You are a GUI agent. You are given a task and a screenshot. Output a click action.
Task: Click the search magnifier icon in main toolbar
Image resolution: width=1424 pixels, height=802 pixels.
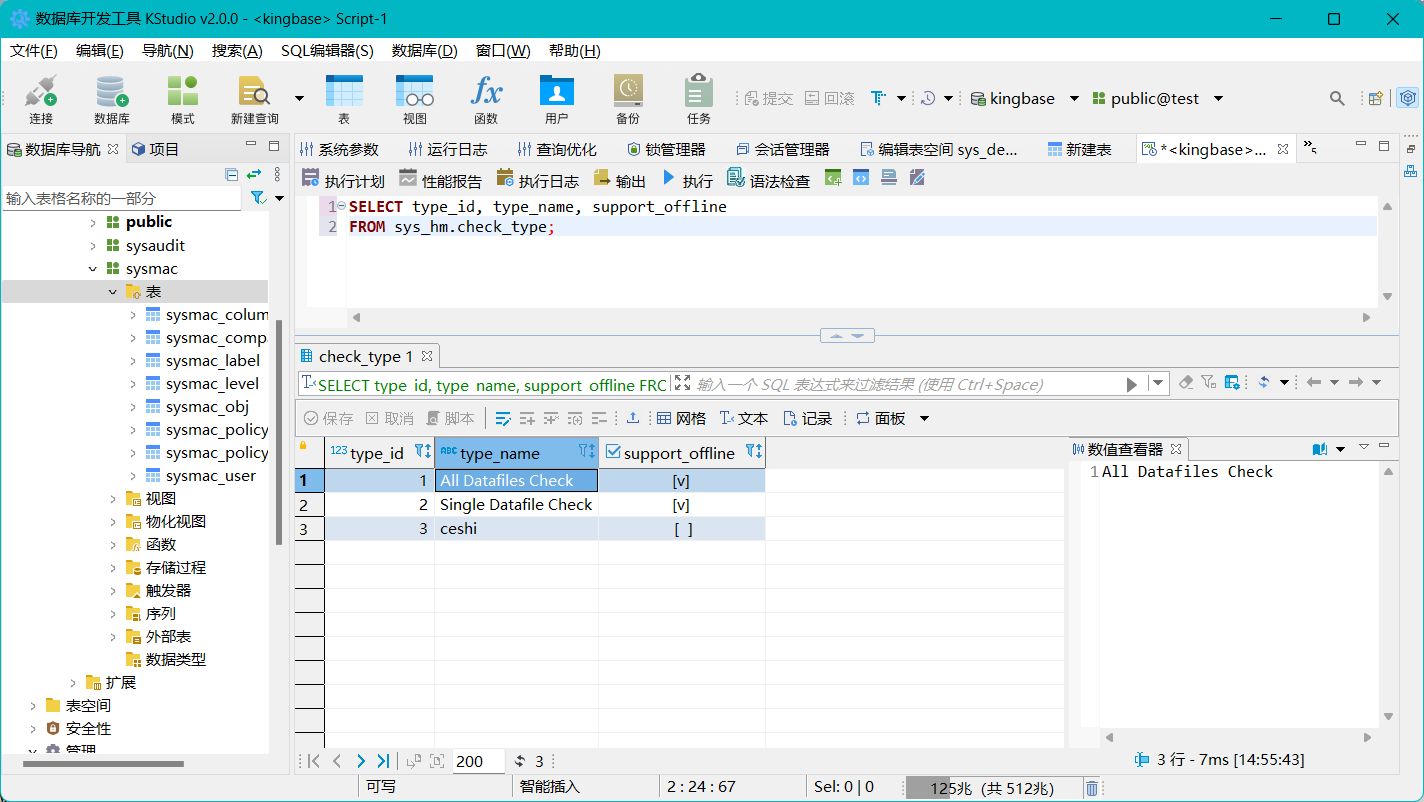point(1337,98)
